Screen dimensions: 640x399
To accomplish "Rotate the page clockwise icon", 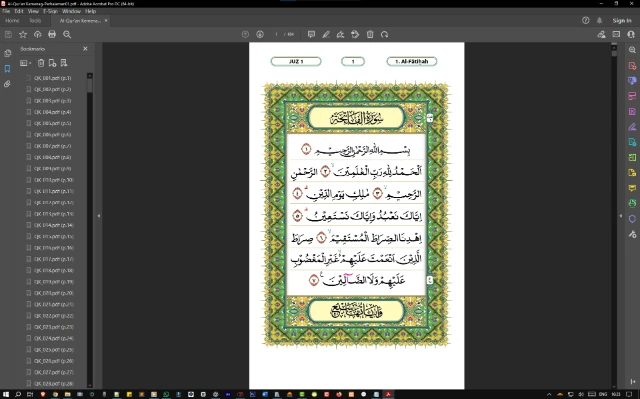I will click(384, 35).
